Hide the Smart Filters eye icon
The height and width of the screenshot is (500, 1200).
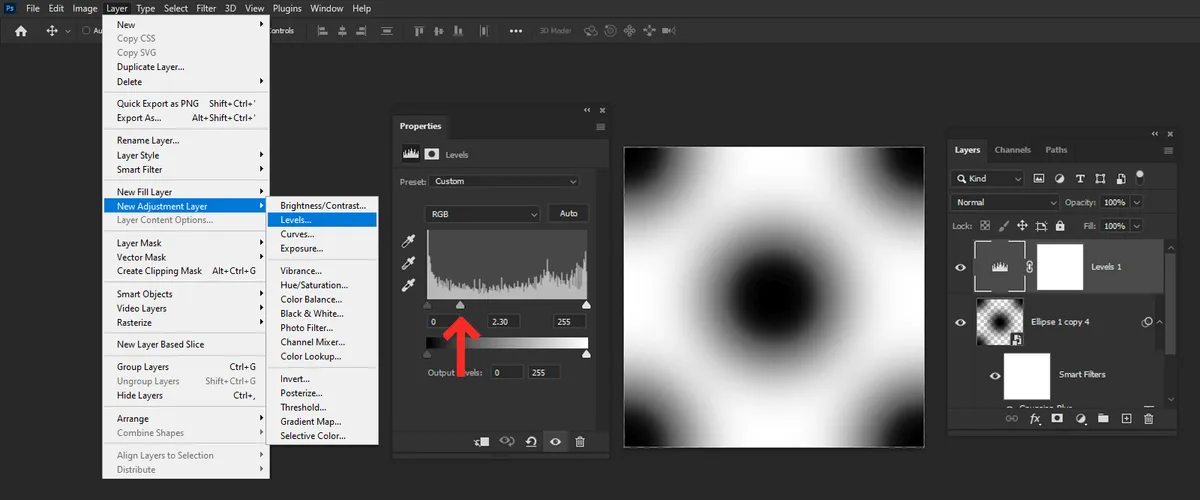coord(995,376)
